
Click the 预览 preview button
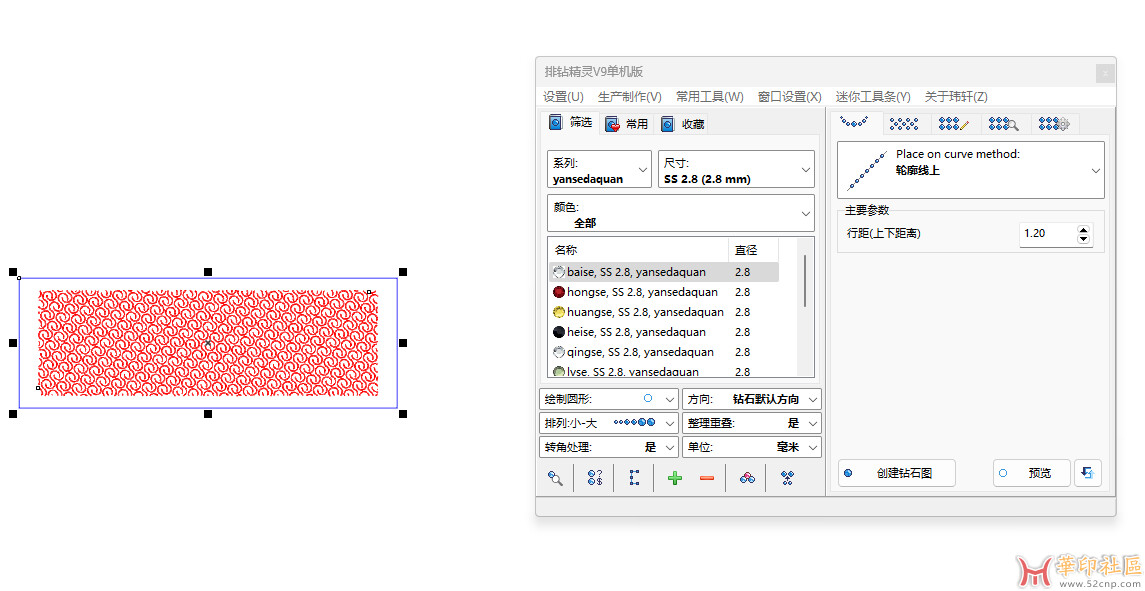(x=1032, y=473)
